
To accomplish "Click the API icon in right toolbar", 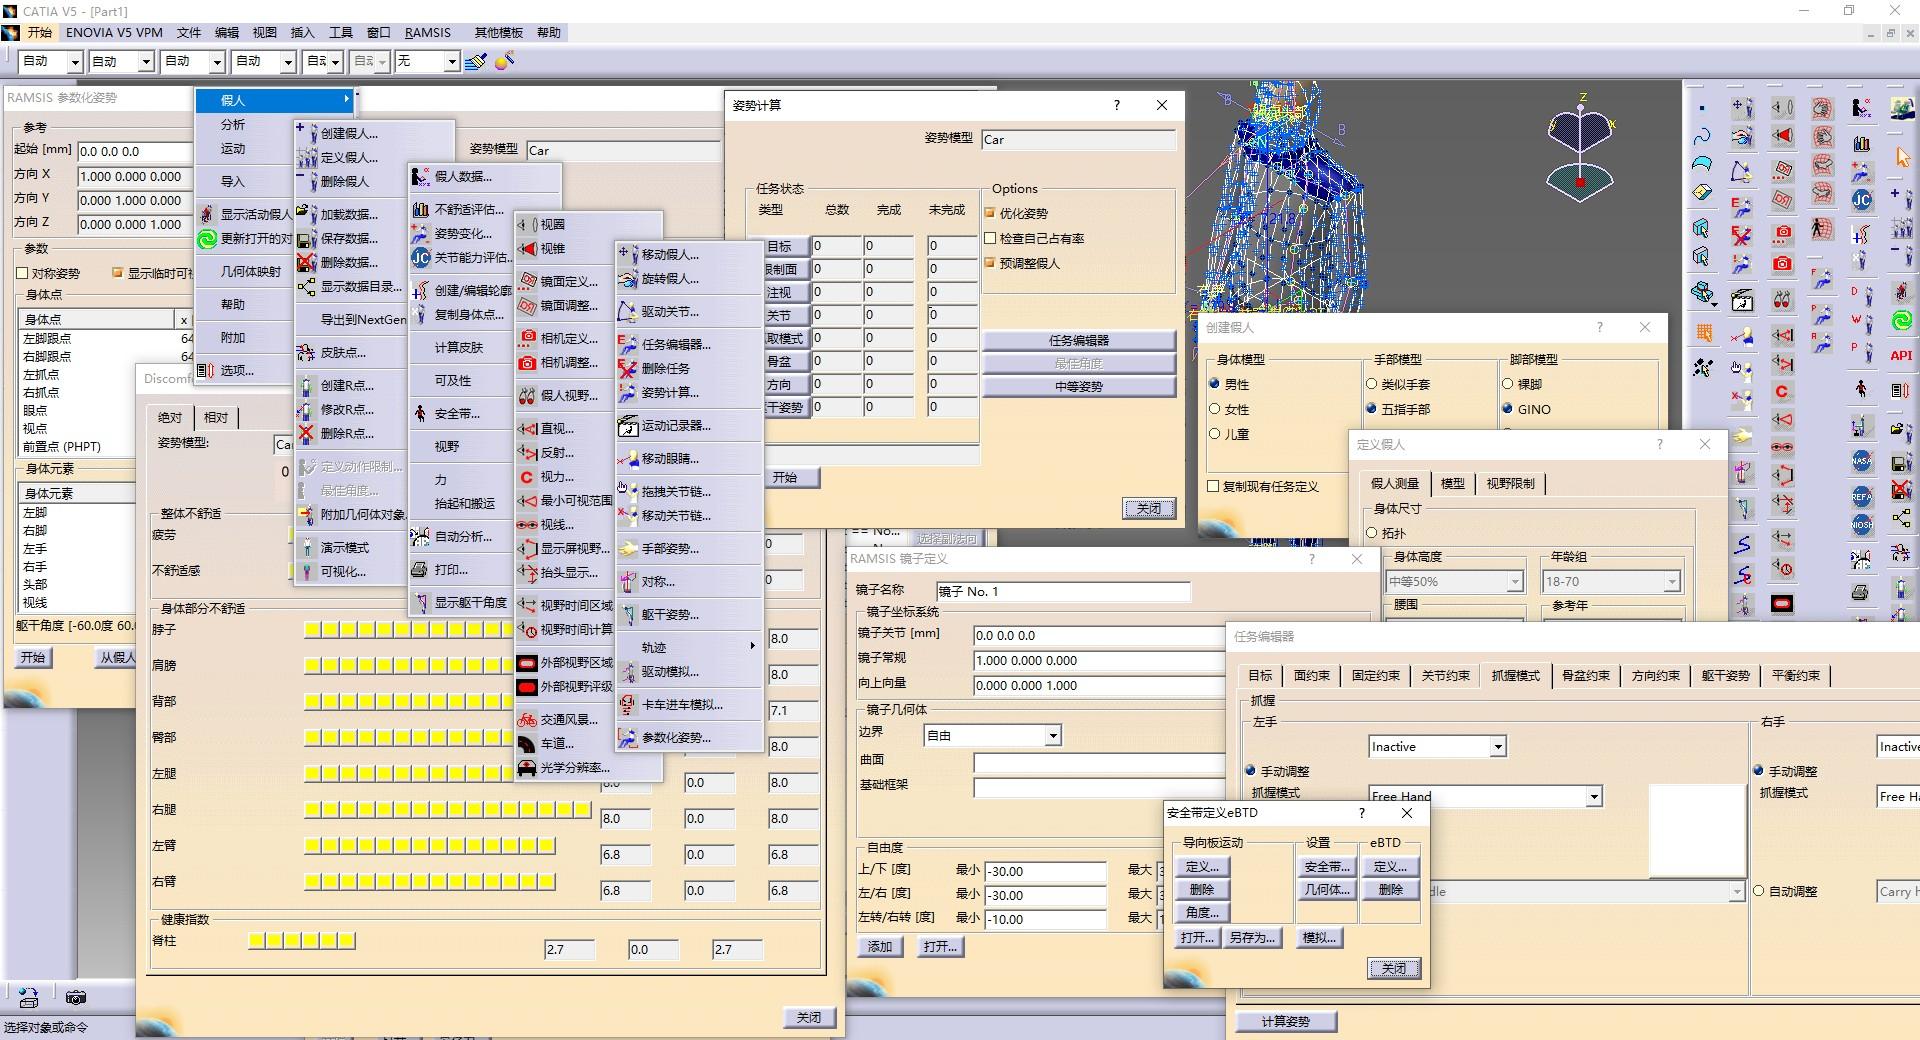I will click(1901, 355).
